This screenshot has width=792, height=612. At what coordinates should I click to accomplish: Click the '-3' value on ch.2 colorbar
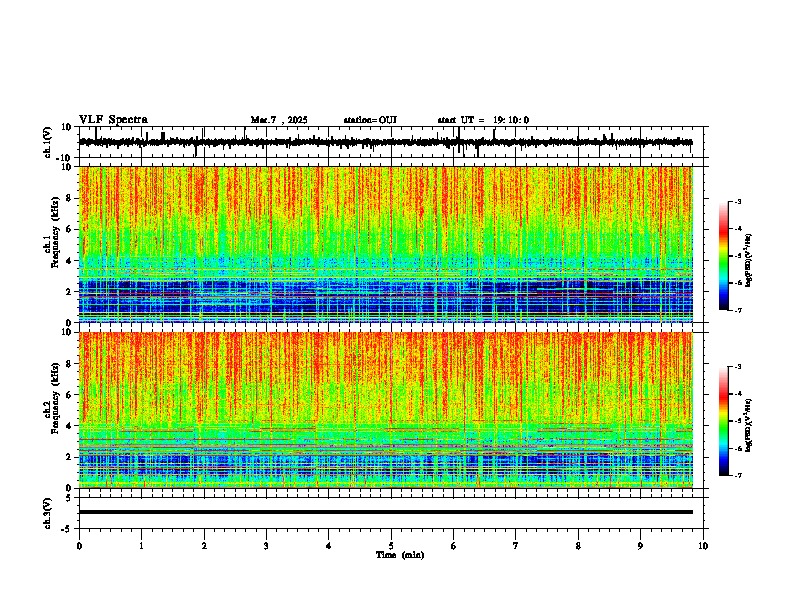click(737, 367)
